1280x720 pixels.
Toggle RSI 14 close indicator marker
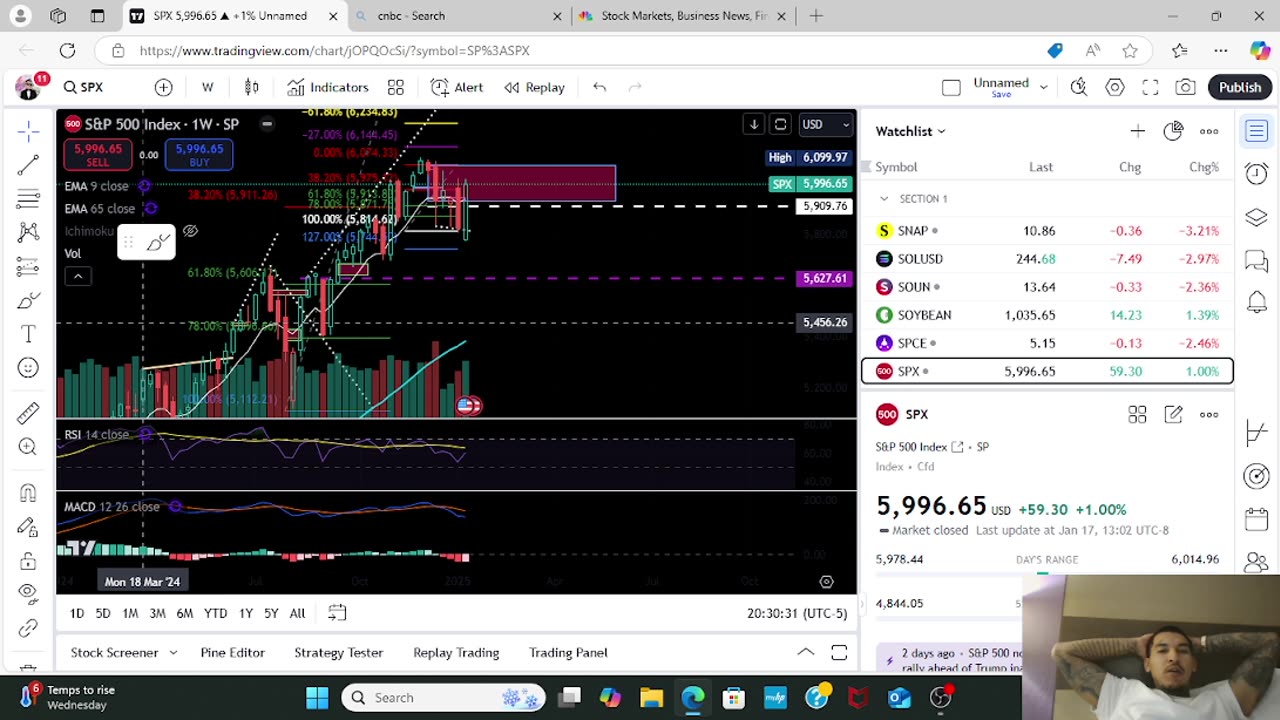(x=146, y=435)
